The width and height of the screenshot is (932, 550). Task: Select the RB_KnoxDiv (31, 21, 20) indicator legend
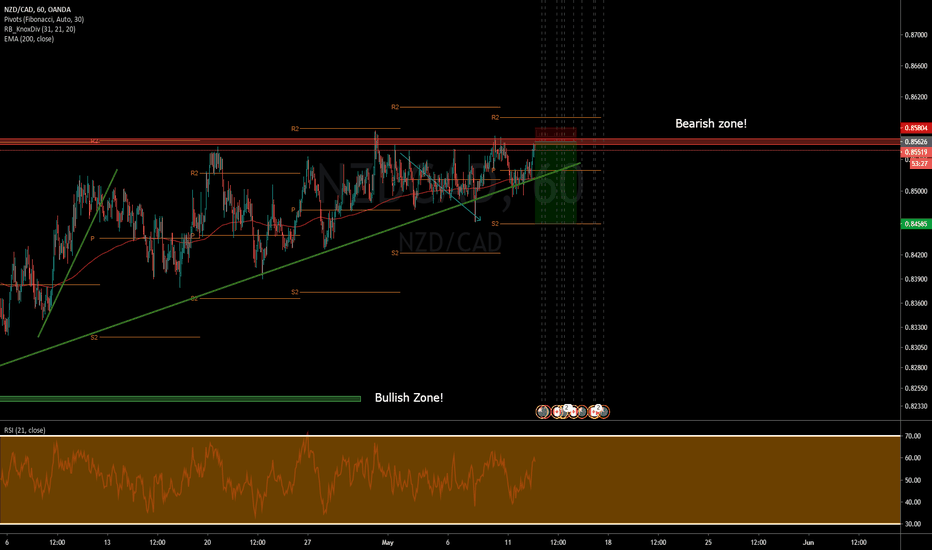pos(39,29)
